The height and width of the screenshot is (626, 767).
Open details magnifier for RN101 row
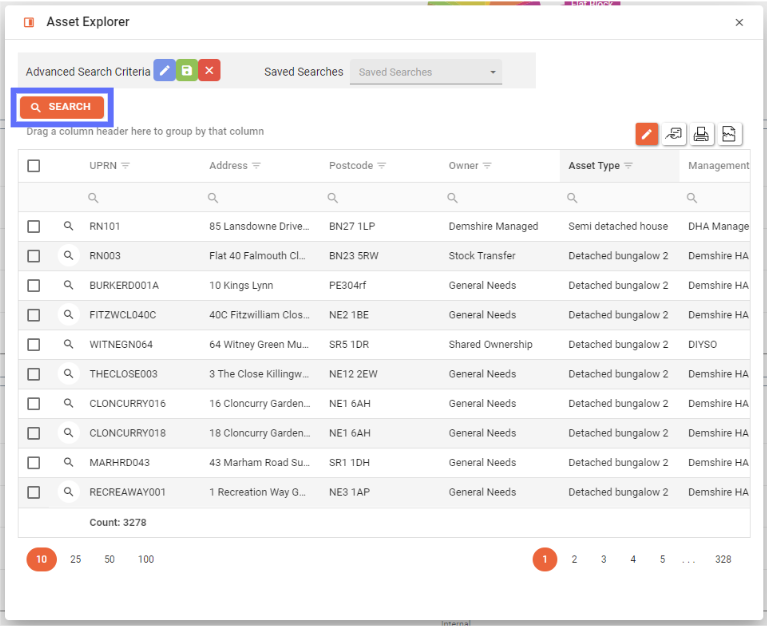click(68, 227)
